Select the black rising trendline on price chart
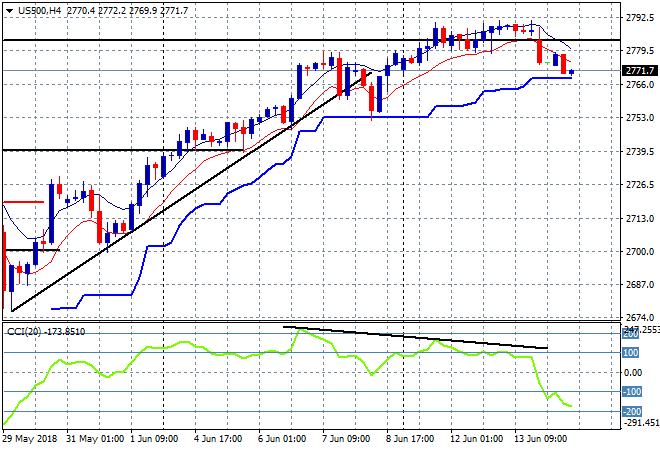The image size is (660, 450). tap(192, 192)
